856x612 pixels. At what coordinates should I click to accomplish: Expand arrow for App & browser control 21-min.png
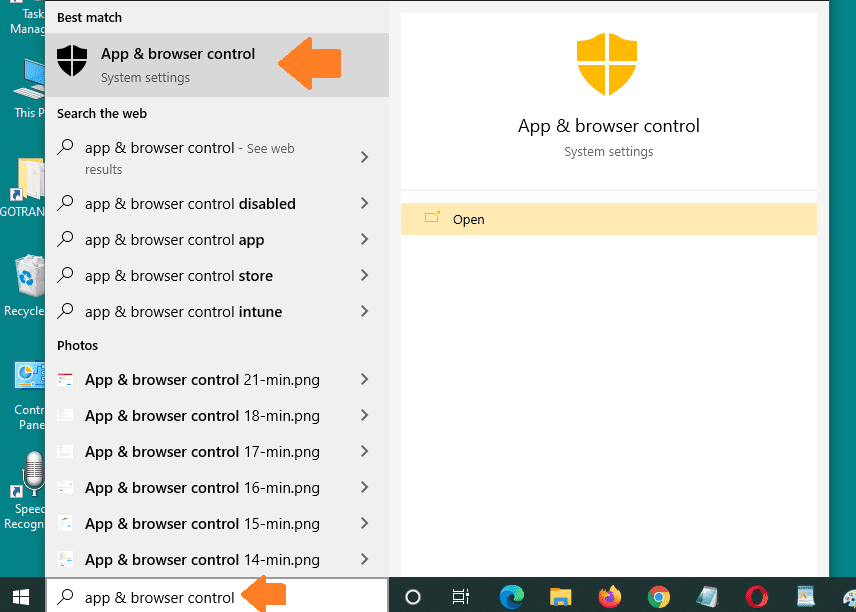tap(364, 380)
